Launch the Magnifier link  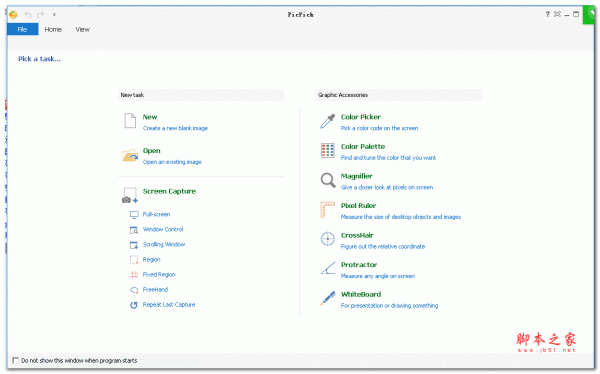pos(357,176)
